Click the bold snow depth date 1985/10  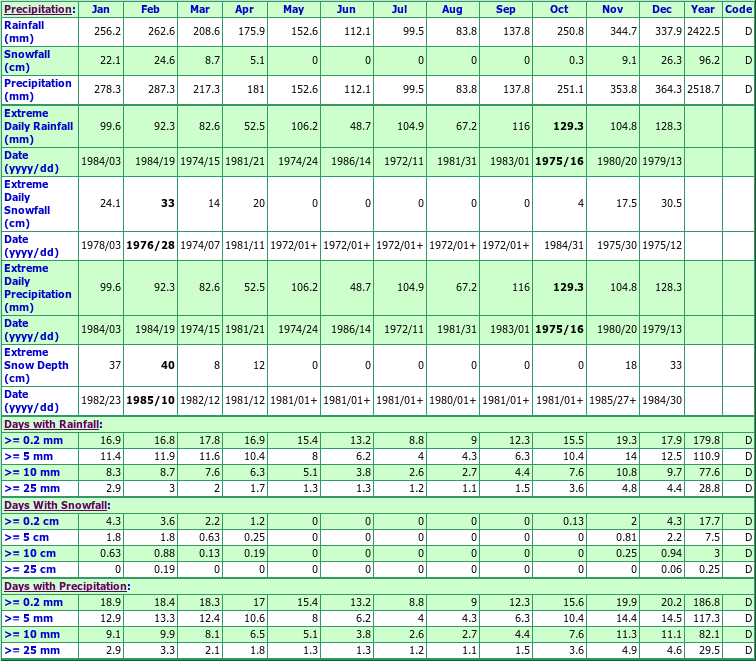point(150,400)
